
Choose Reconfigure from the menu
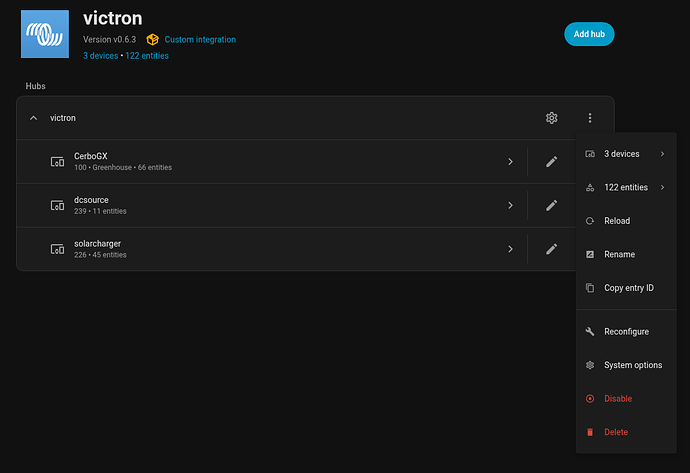[626, 331]
